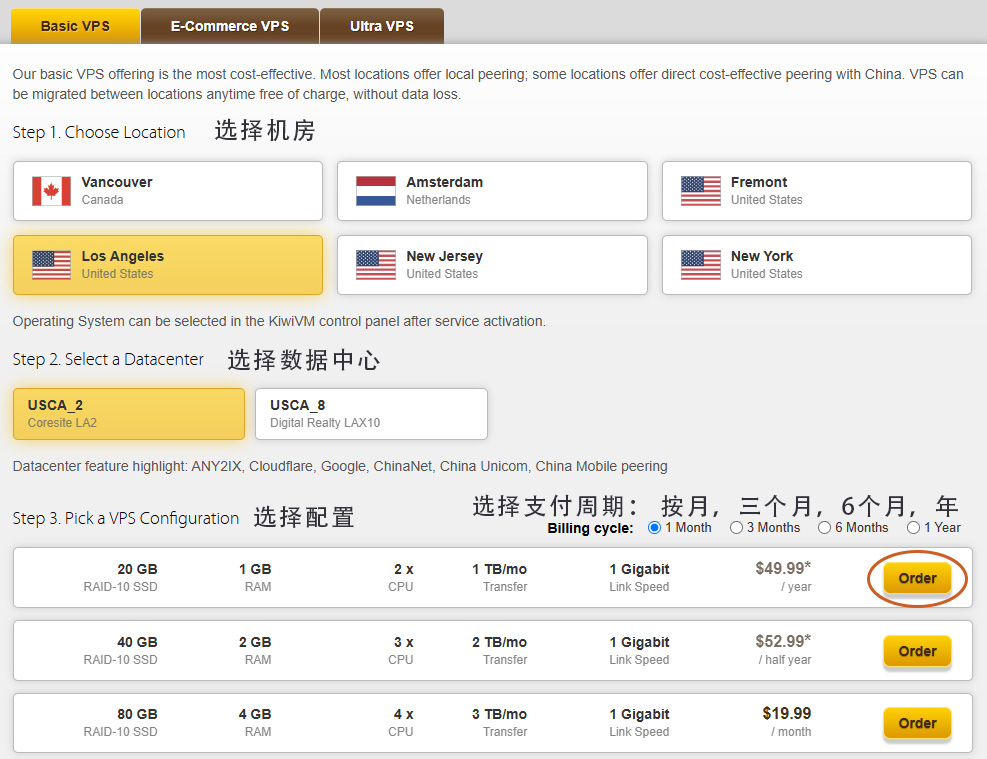Click the US flag beside Los Angeles
This screenshot has height=759, width=987.
(51, 265)
